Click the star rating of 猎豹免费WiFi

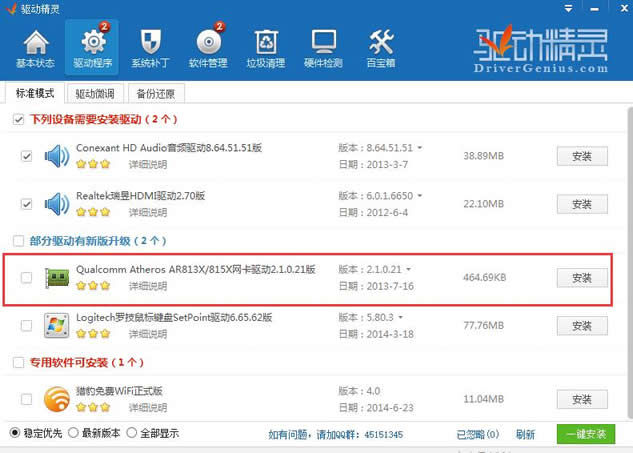[x=93, y=407]
